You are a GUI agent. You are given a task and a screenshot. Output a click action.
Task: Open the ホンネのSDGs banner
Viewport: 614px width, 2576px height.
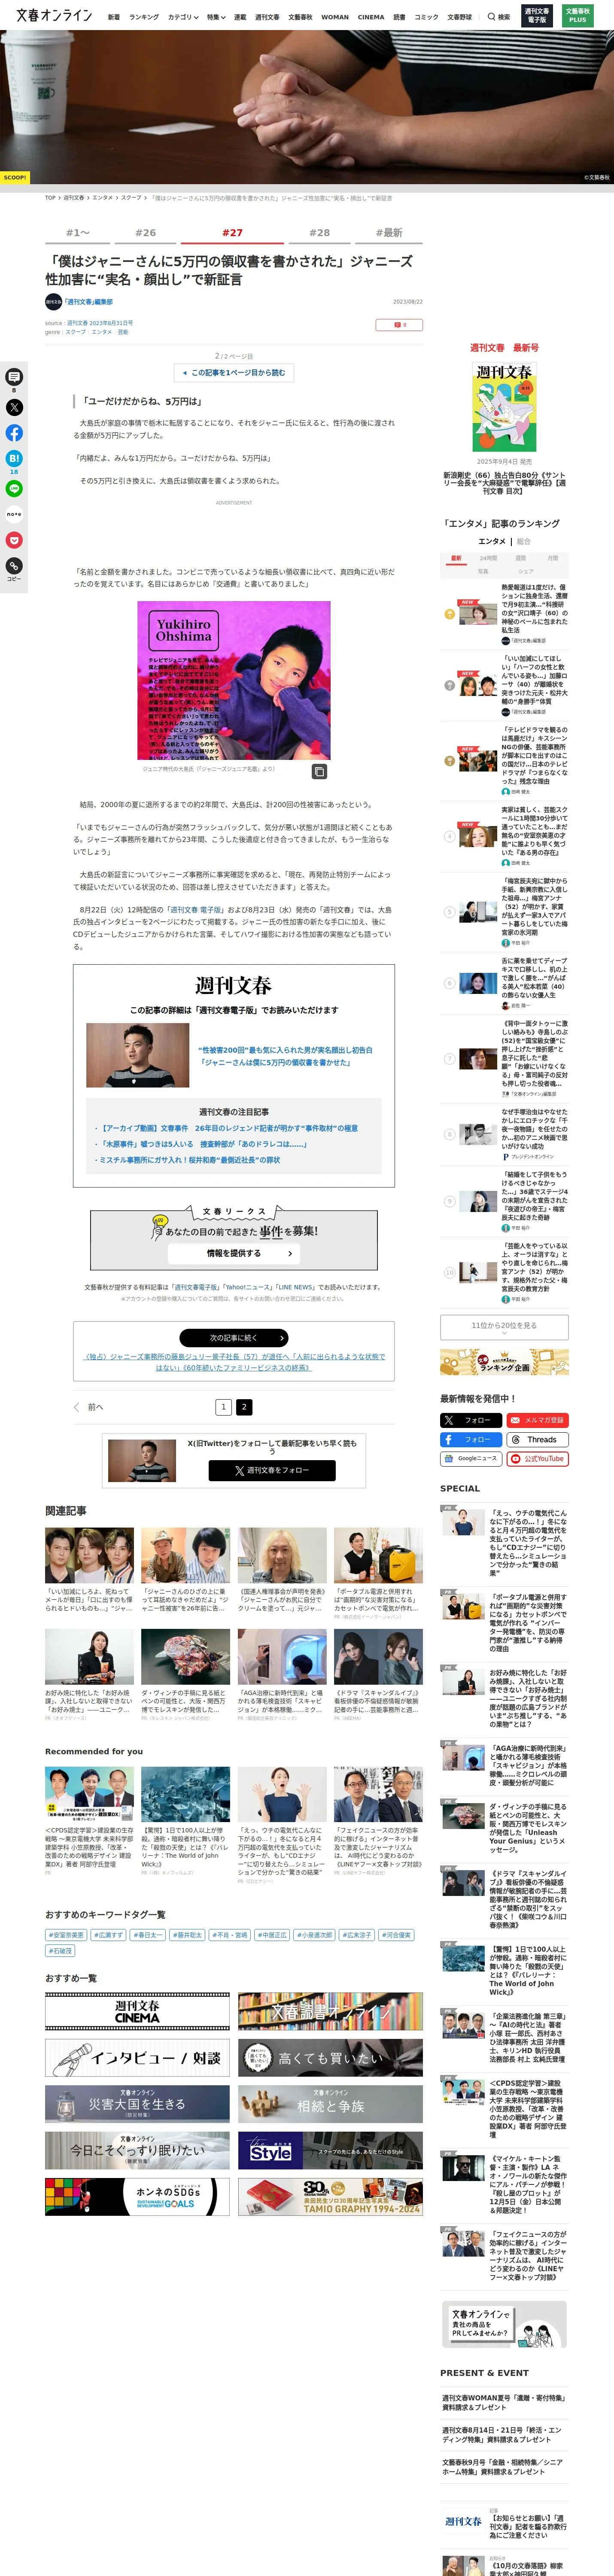[137, 2196]
